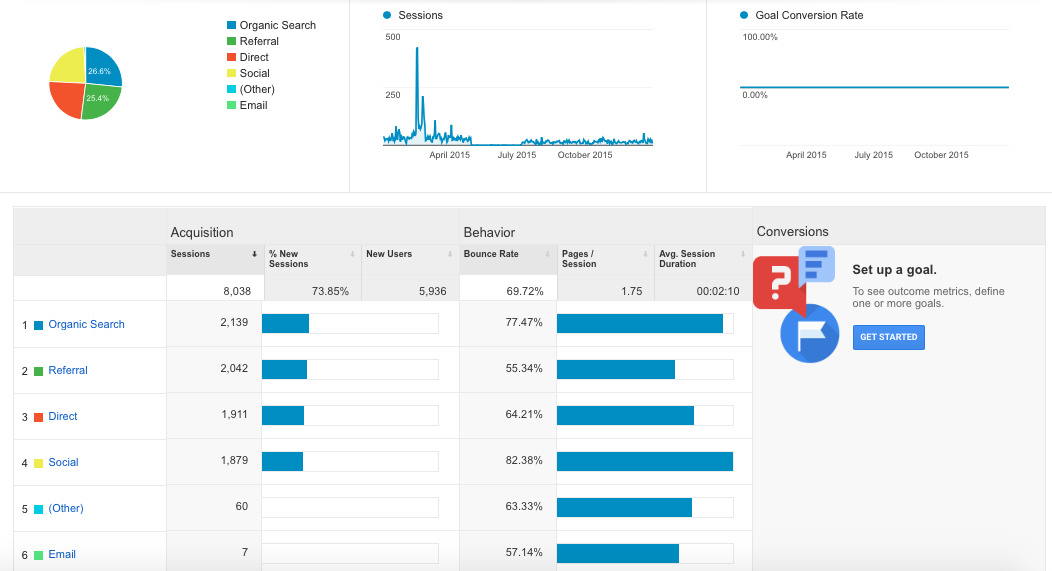Click Direct sessions value 1,911
The height and width of the screenshot is (571, 1052).
click(235, 415)
